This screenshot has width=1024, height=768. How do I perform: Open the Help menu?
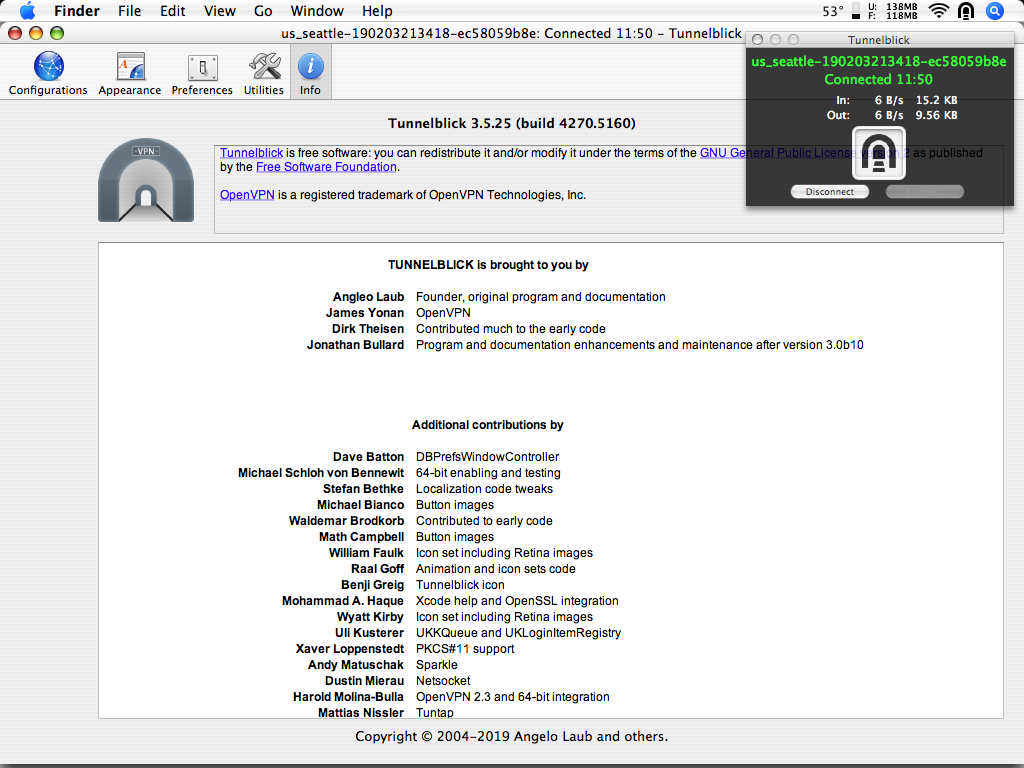(377, 11)
